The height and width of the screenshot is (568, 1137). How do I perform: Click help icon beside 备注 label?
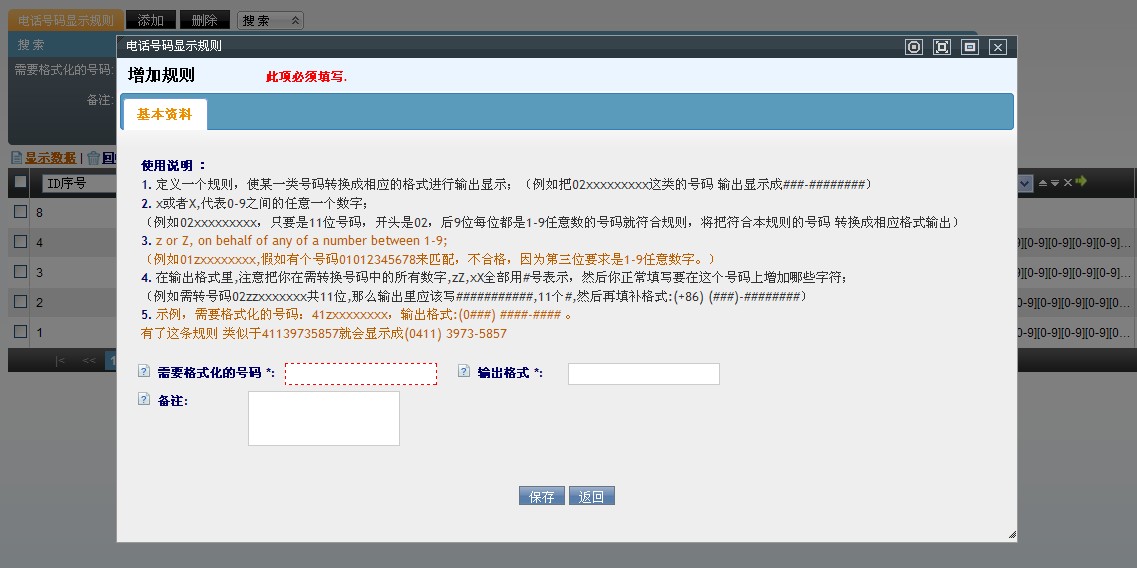(143, 399)
